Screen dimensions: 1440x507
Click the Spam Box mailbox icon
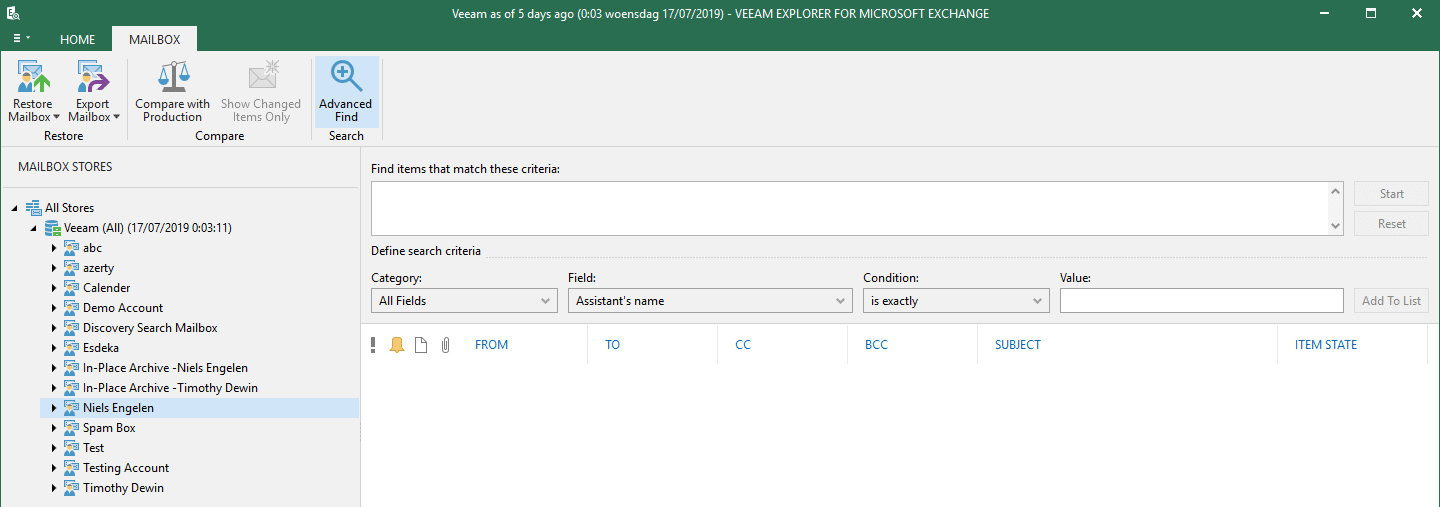click(71, 428)
